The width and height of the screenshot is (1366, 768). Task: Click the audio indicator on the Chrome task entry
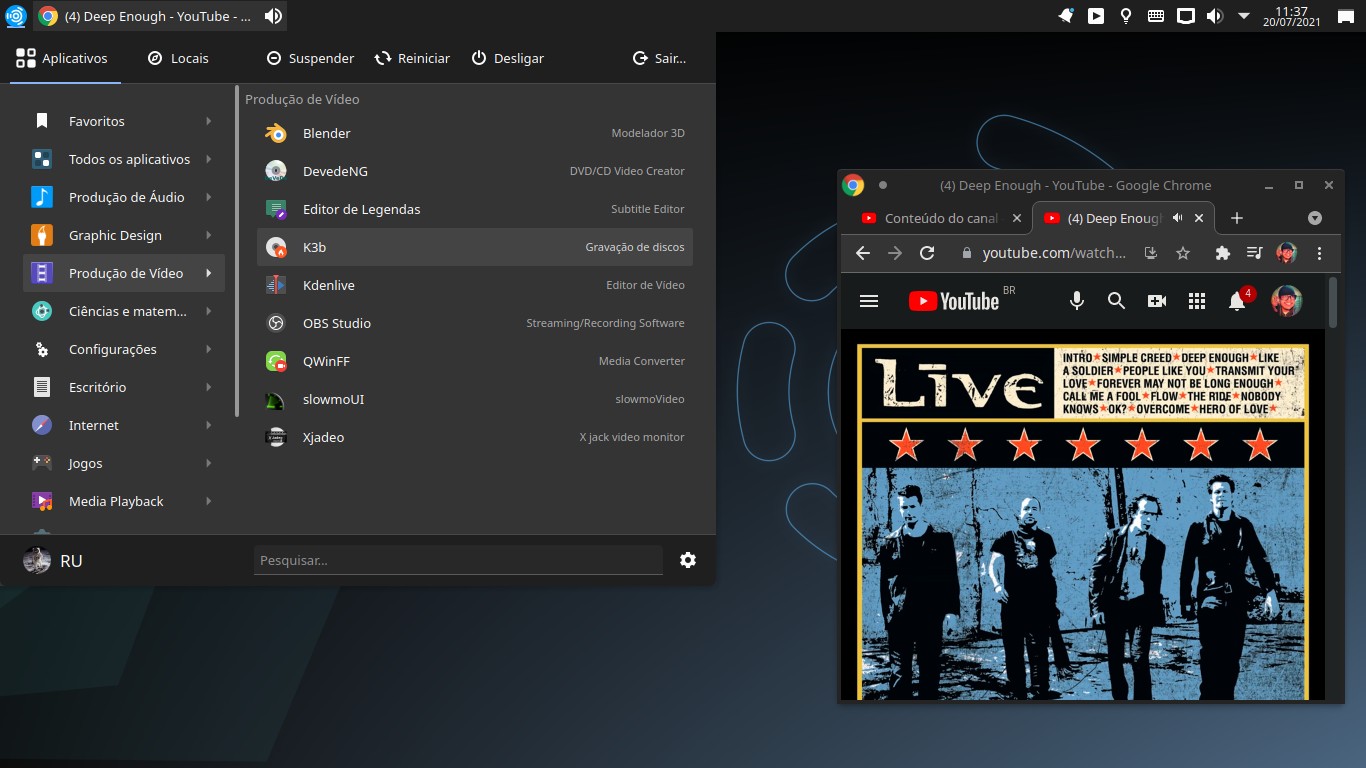tap(272, 16)
